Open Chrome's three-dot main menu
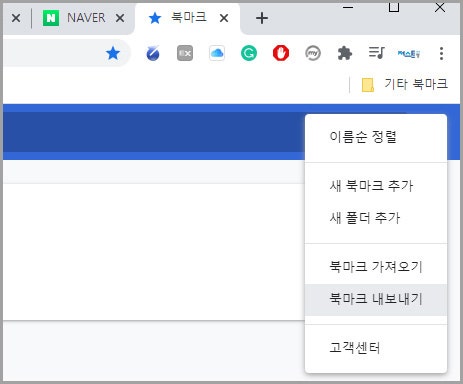 (441, 53)
